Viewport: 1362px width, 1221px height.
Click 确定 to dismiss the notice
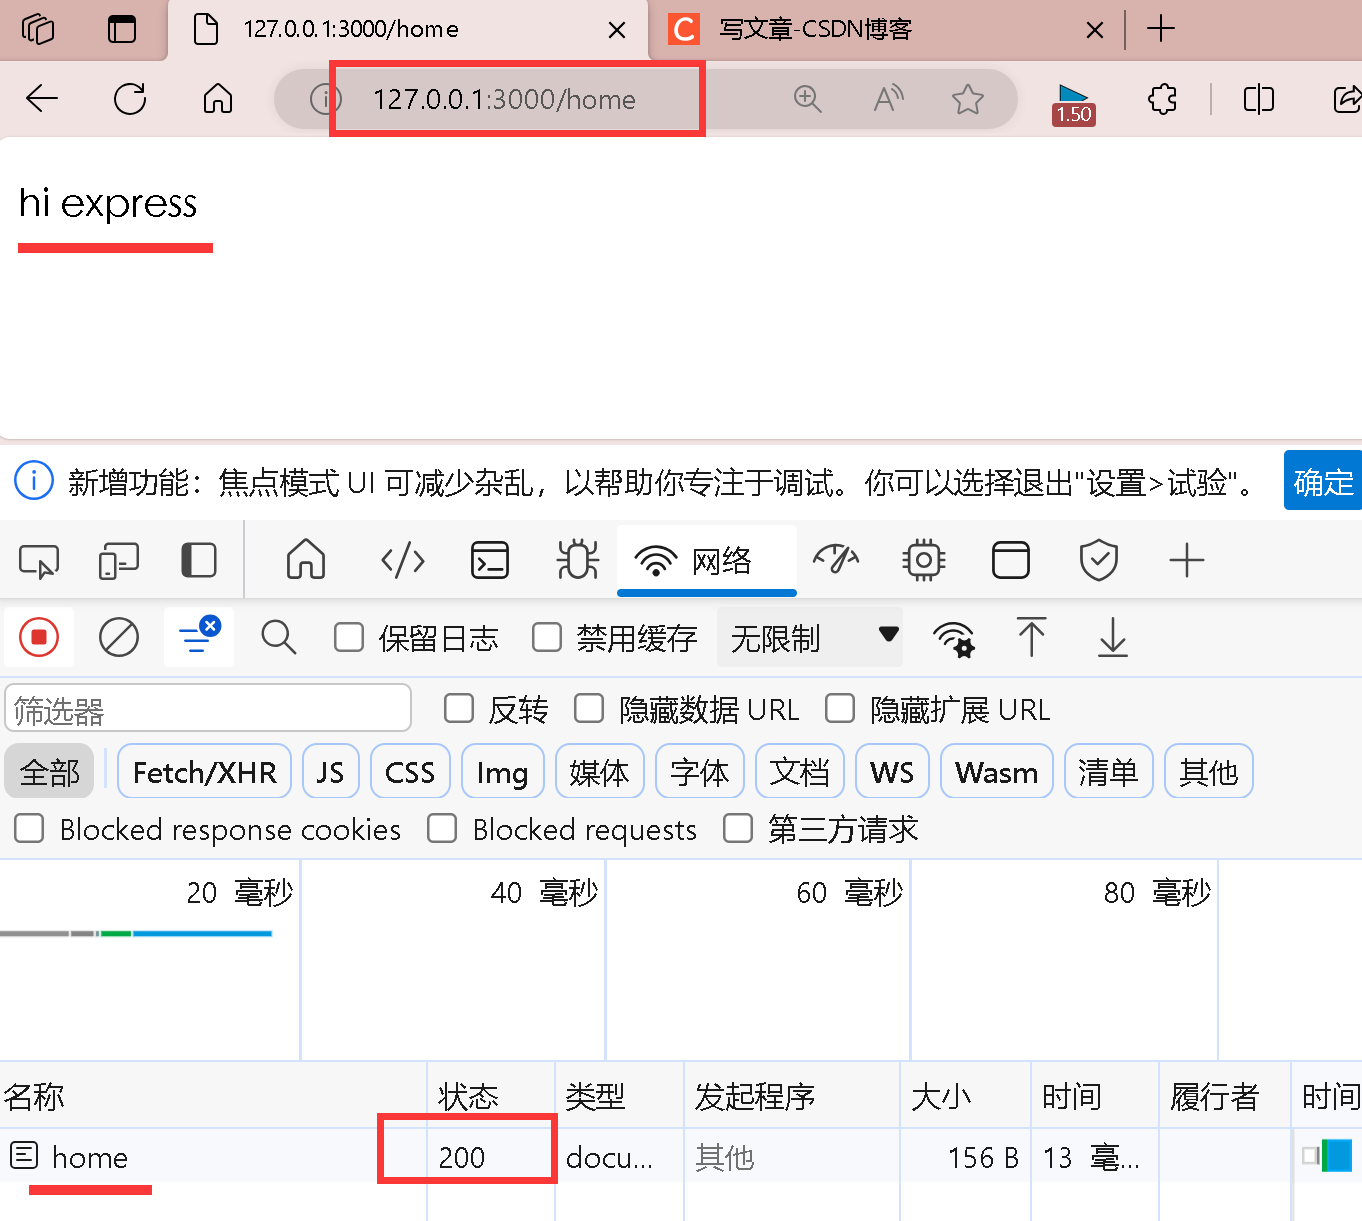(1323, 481)
